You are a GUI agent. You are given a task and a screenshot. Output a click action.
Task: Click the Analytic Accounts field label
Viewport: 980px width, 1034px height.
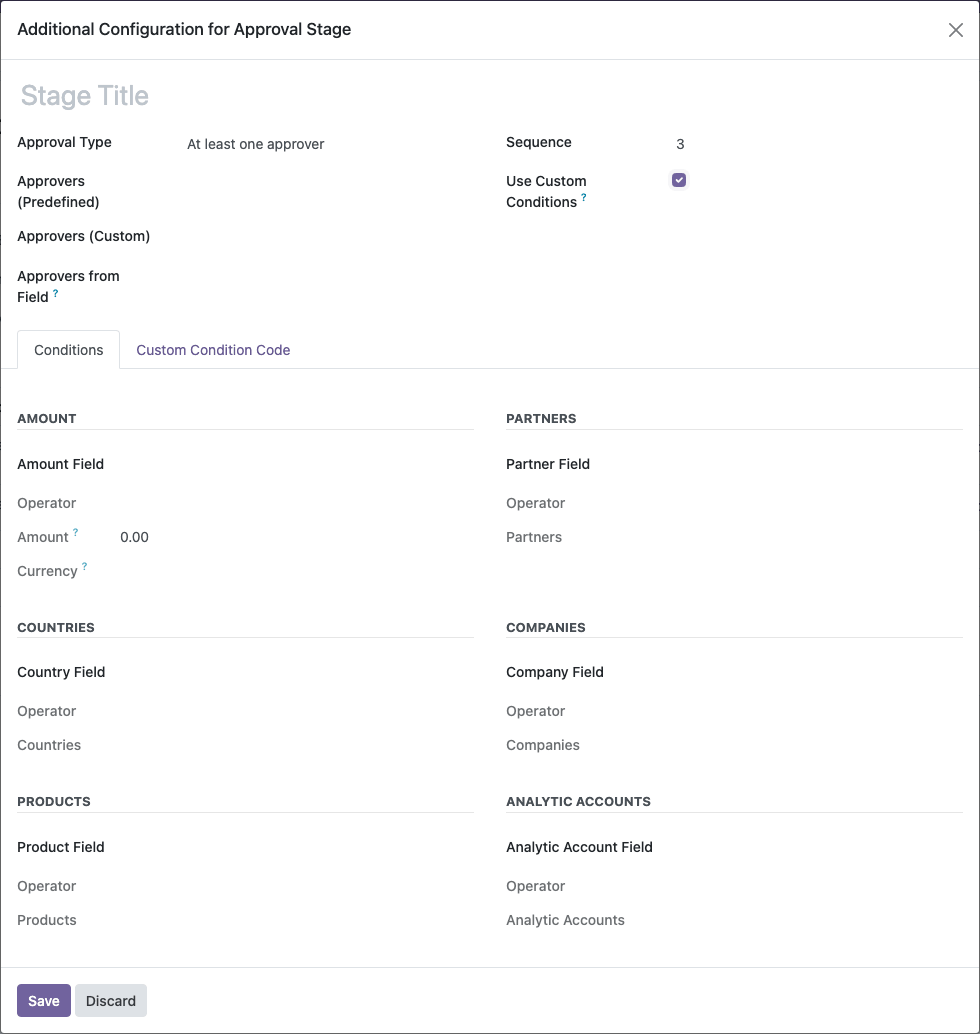[565, 920]
